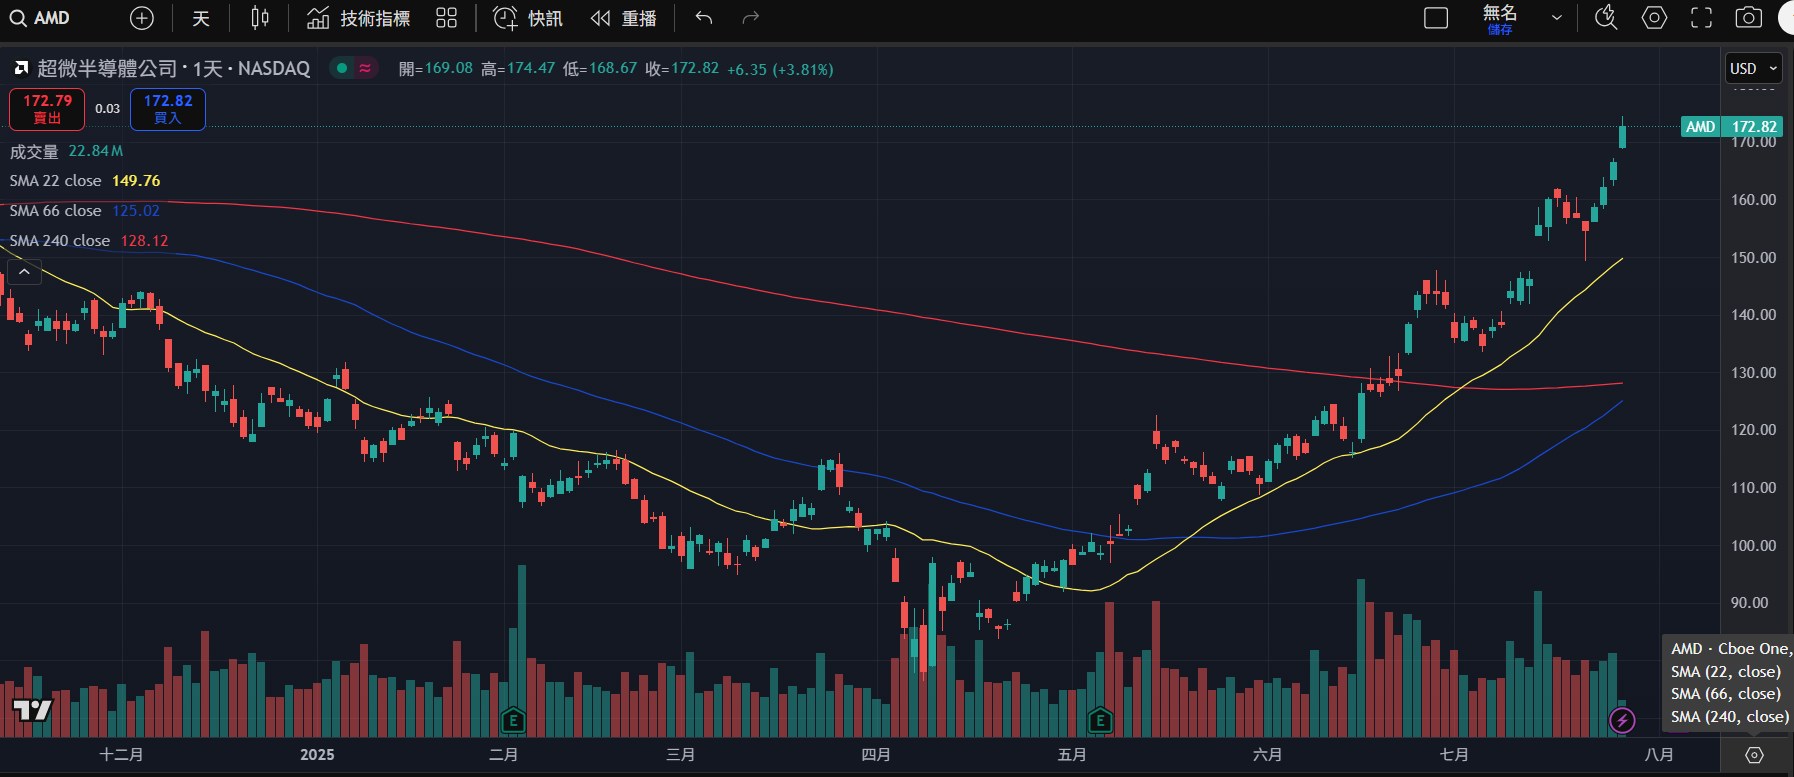Open the USD currency dropdown
This screenshot has width=1794, height=777.
point(1754,68)
